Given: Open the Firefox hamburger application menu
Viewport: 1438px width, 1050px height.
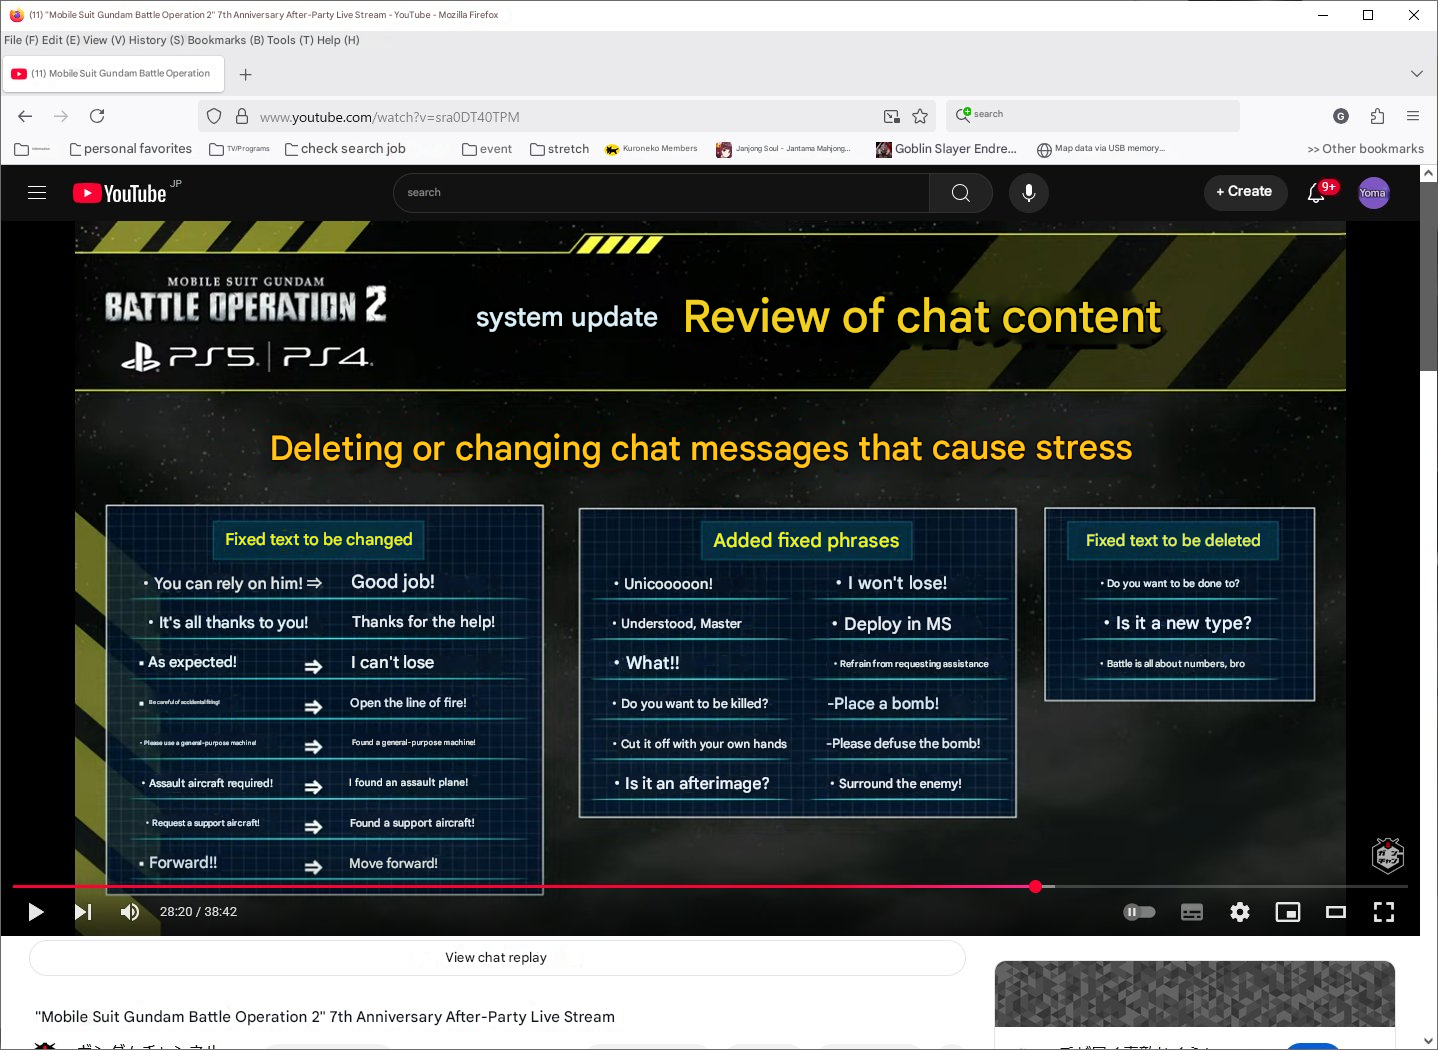Looking at the screenshot, I should (x=1413, y=116).
